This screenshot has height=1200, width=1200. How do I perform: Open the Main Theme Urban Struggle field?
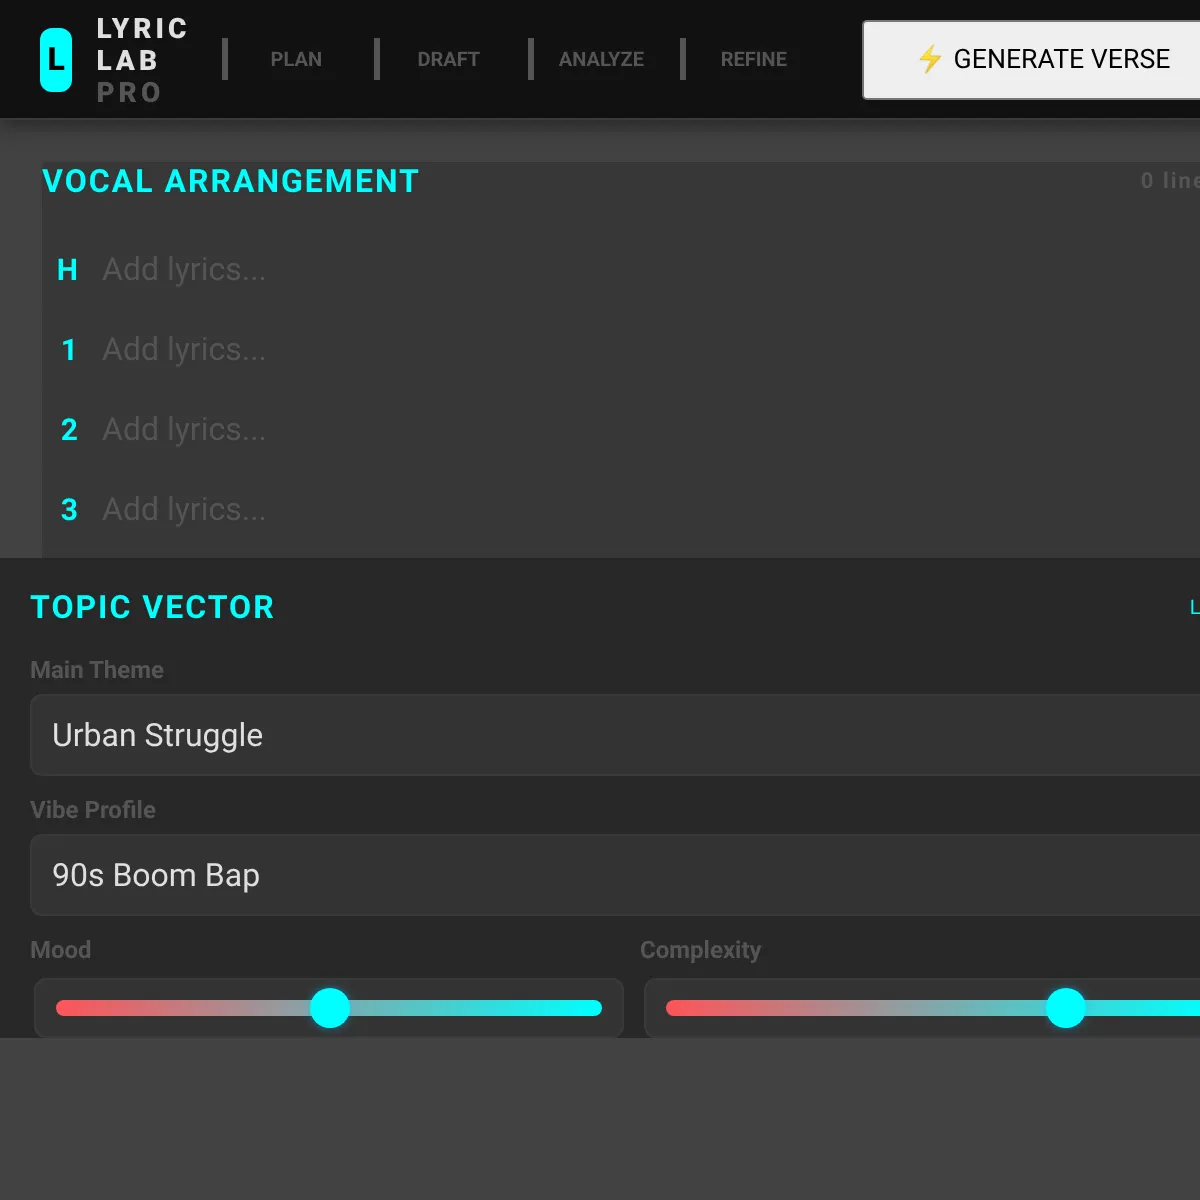click(x=615, y=735)
